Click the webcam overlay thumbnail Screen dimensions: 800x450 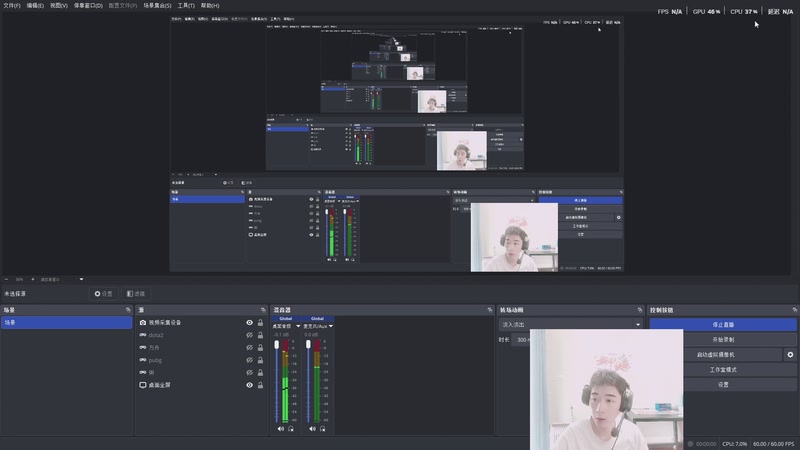pyautogui.click(x=606, y=390)
